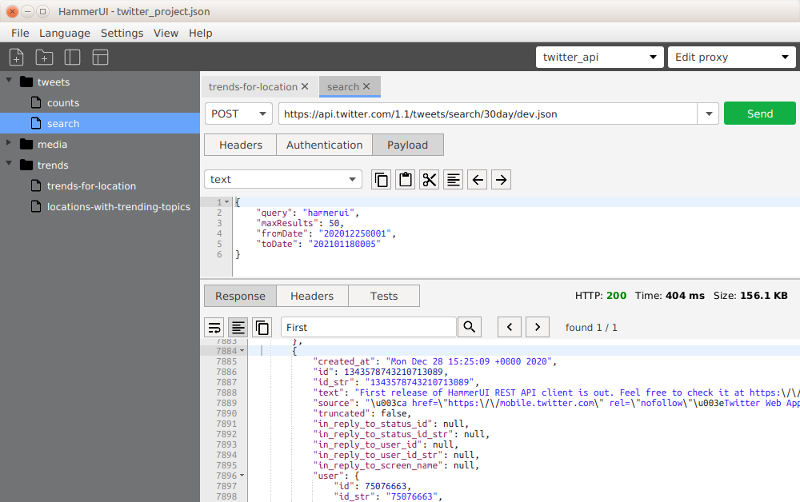This screenshot has width=800, height=502.
Task: Go to next search match arrow
Action: [x=538, y=327]
